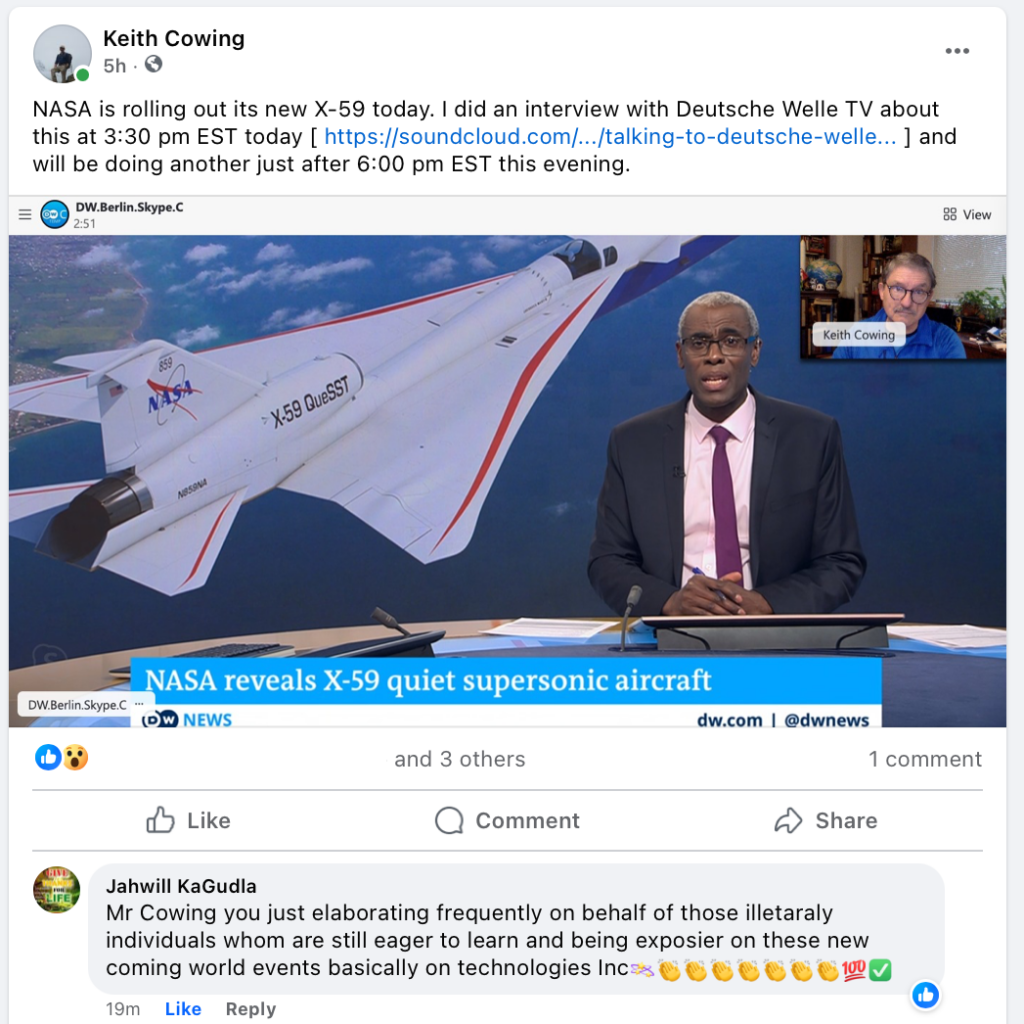Click the Comment button
The height and width of the screenshot is (1024, 1024).
click(507, 820)
